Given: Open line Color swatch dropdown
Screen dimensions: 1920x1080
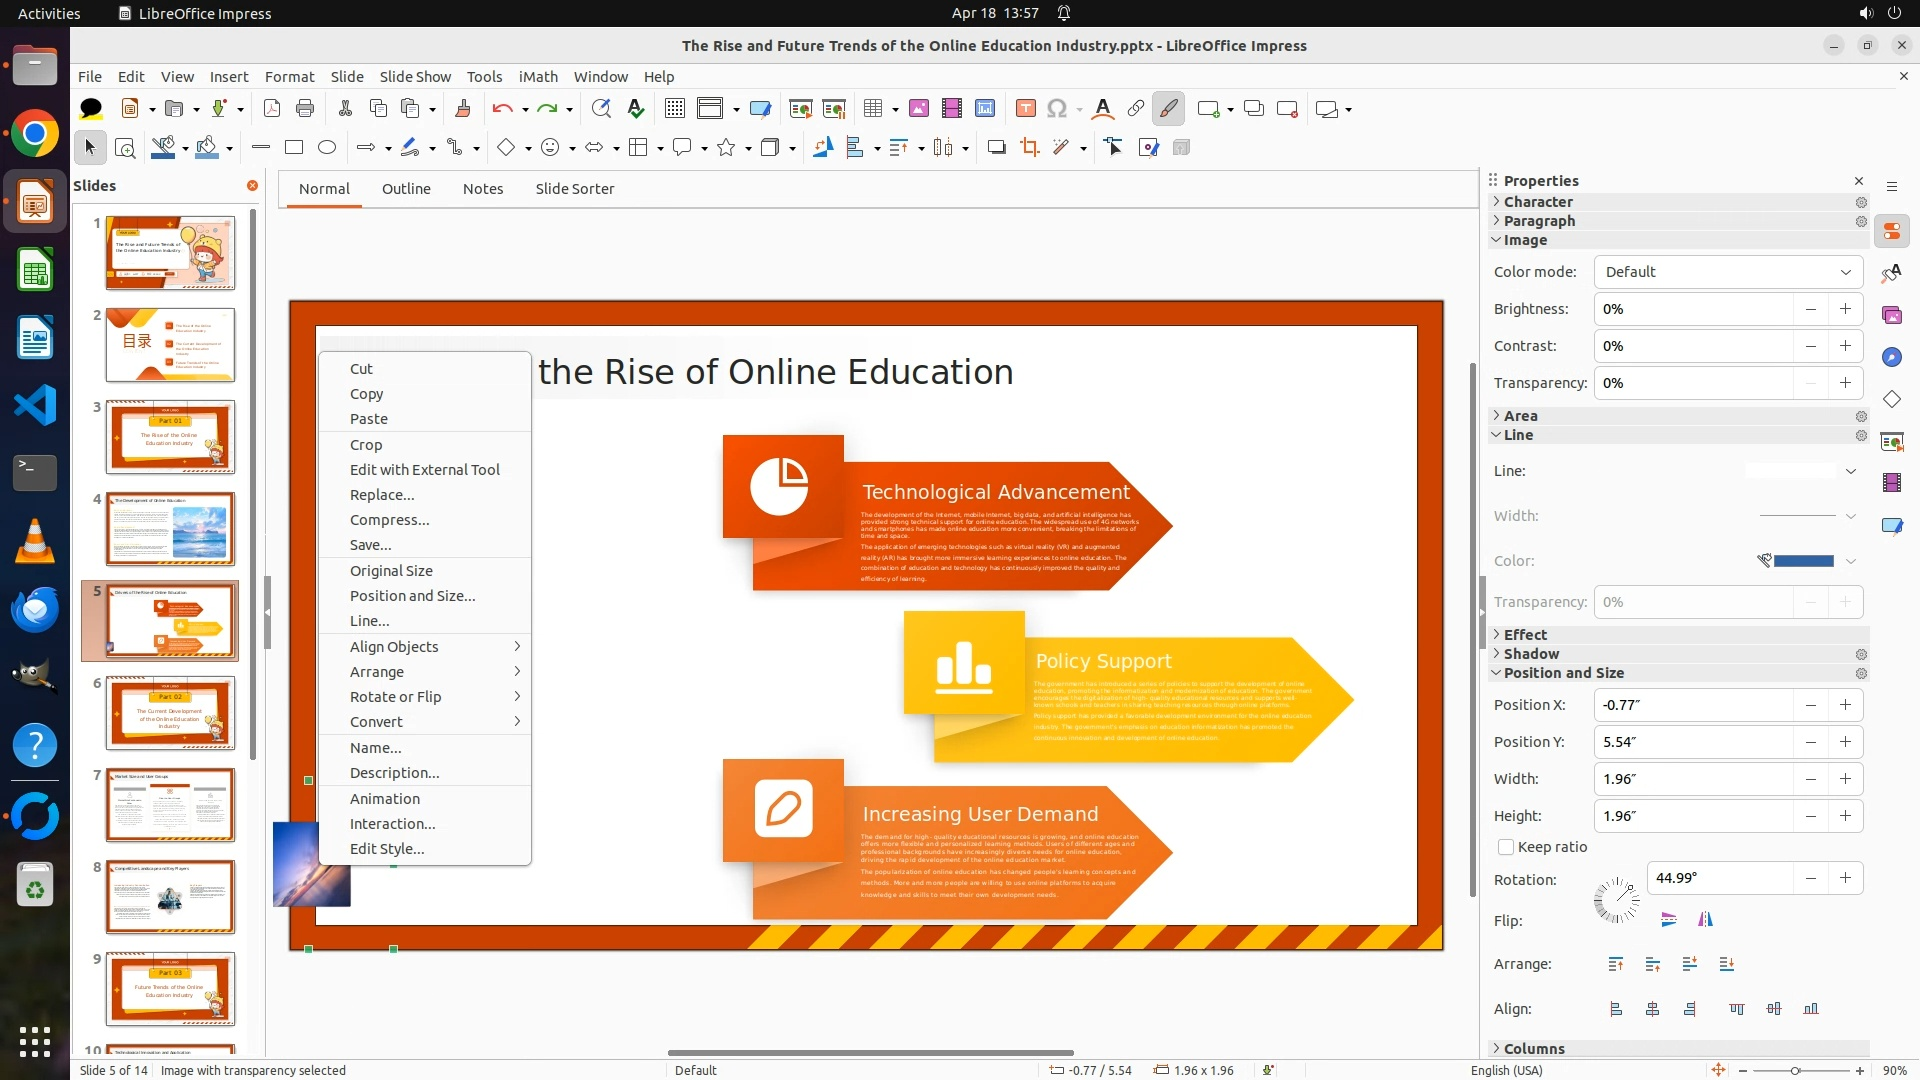Looking at the screenshot, I should (1851, 561).
